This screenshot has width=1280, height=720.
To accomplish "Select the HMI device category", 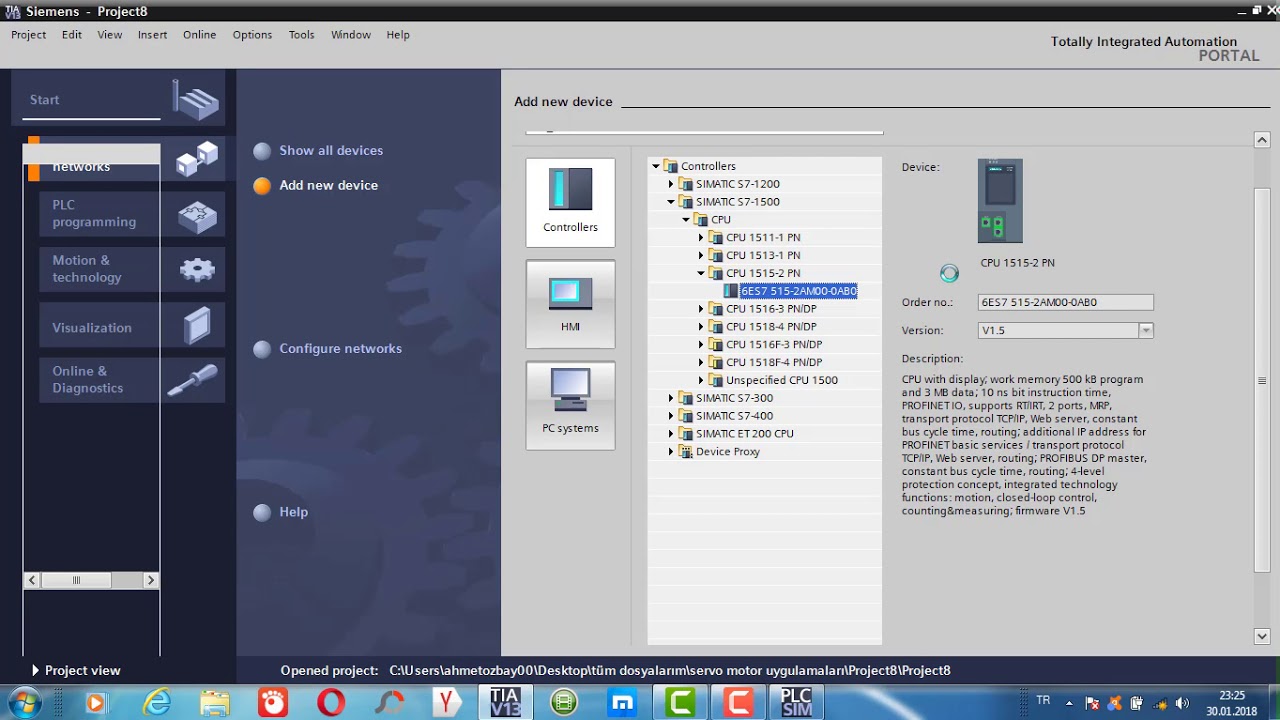I will point(570,304).
